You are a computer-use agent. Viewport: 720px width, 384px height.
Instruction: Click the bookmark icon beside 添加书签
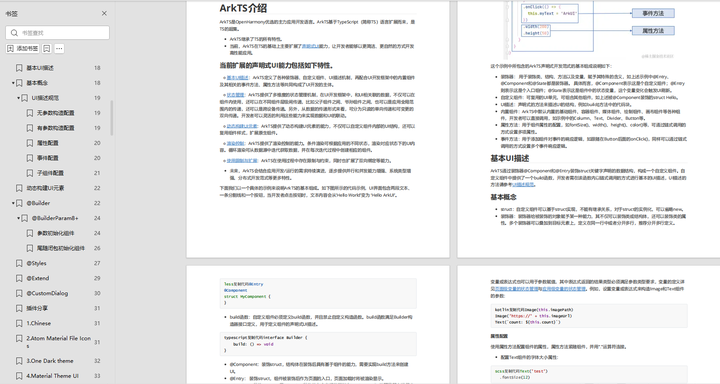tap(46, 48)
